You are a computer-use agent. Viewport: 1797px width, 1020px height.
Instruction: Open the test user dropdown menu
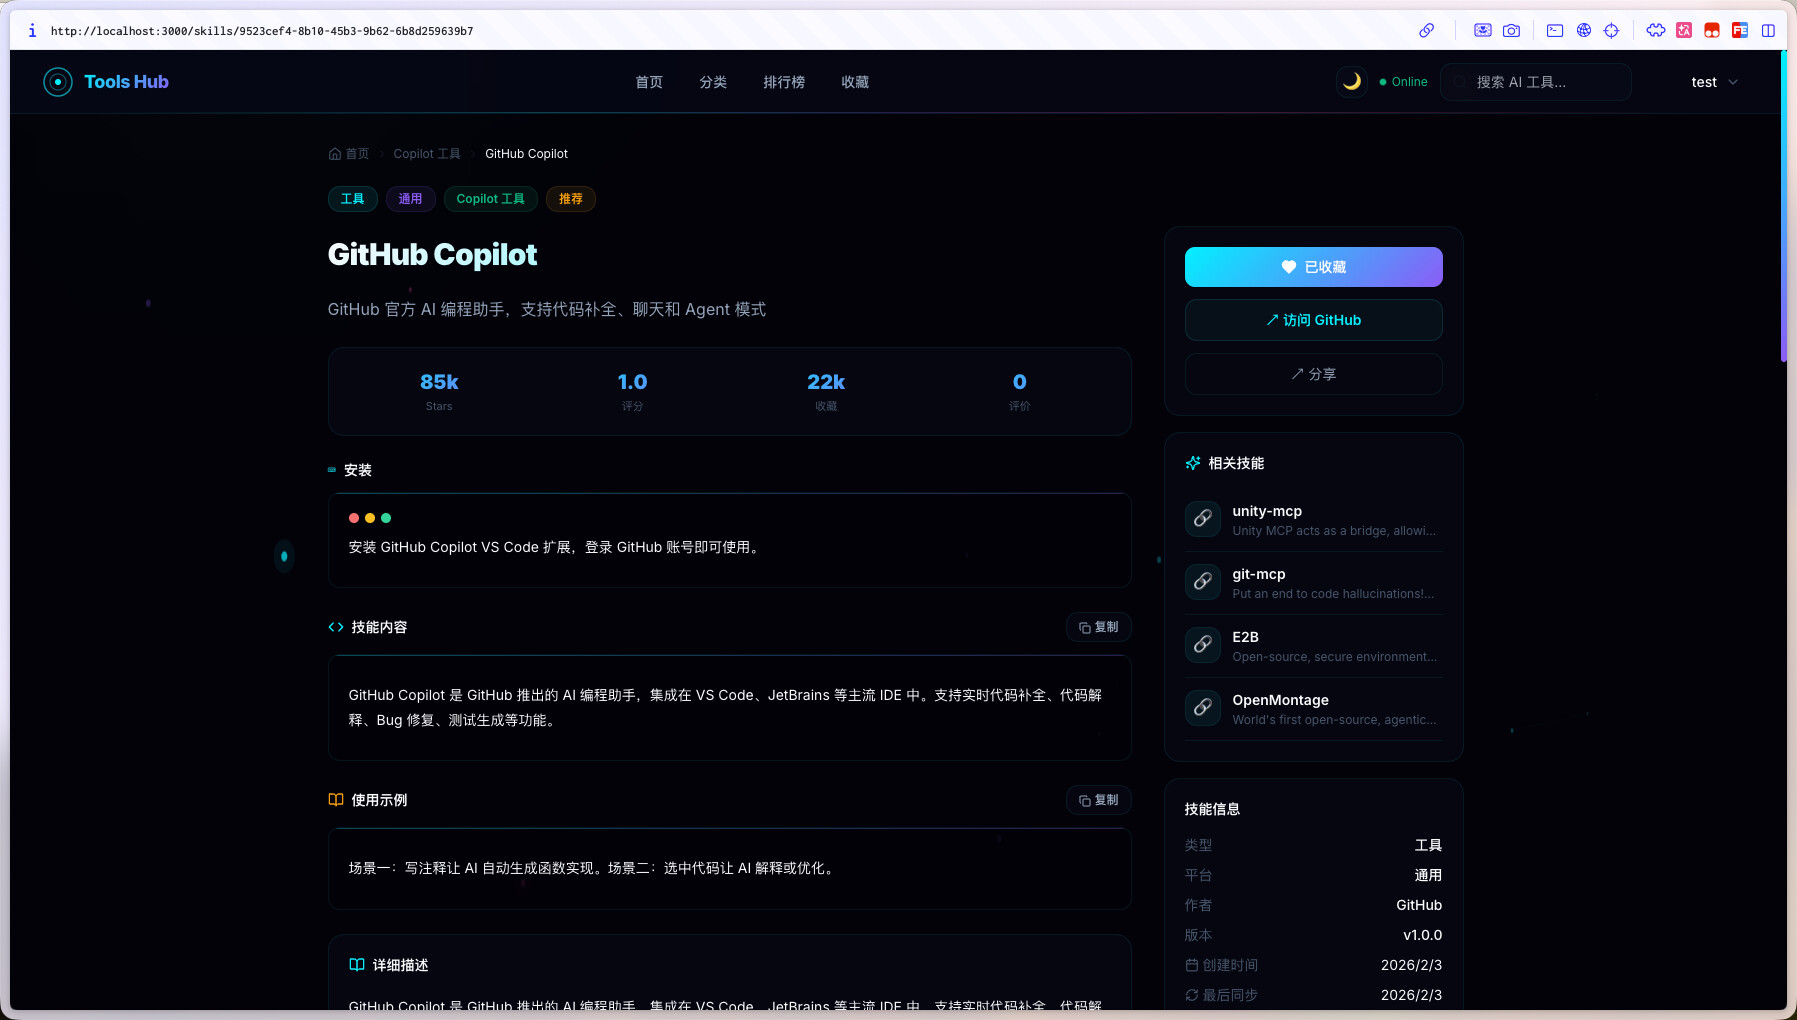click(x=1714, y=82)
